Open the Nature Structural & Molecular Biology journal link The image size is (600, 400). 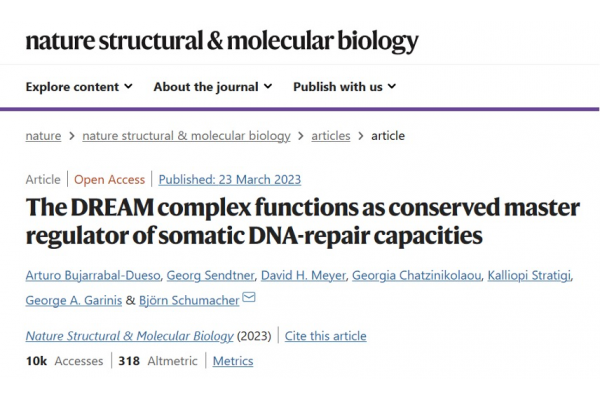pyautogui.click(x=130, y=336)
